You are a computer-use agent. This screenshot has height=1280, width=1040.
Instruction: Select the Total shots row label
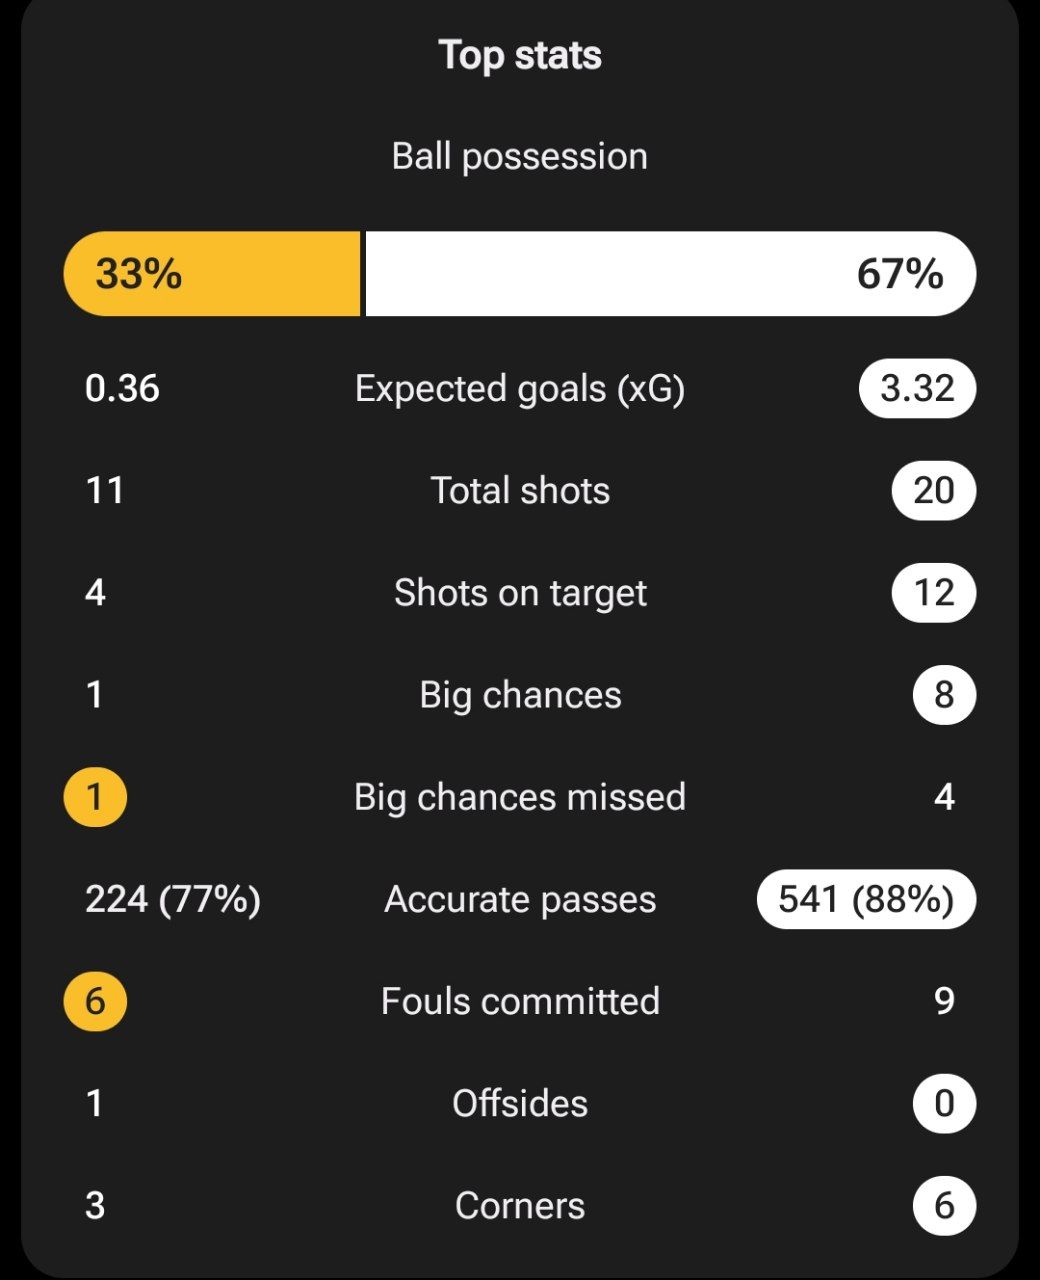tap(520, 490)
